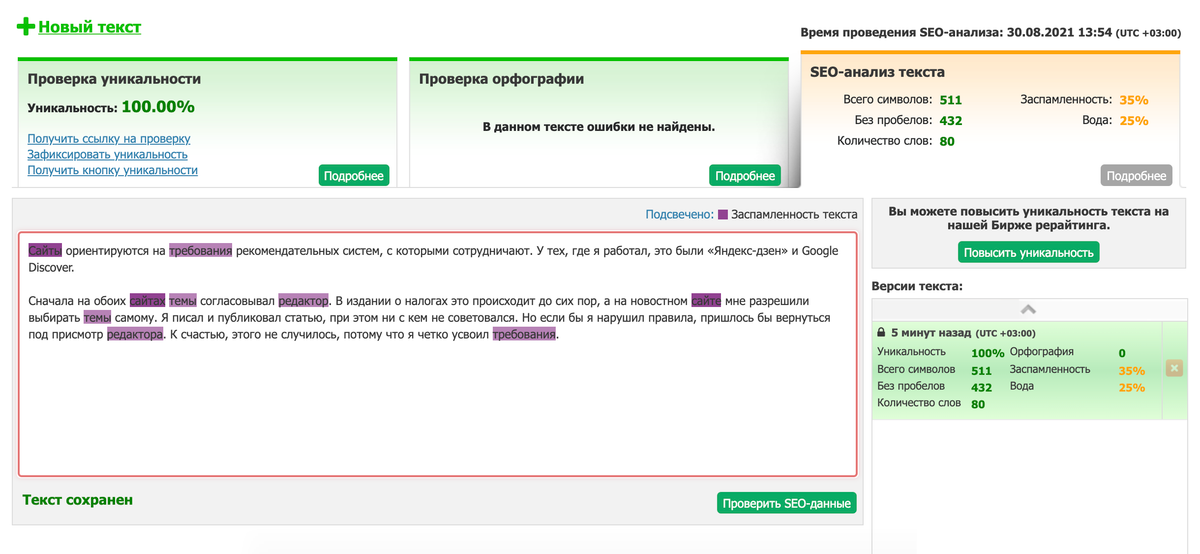Click highlighted word сайтах in the text
Screen dimensions: 1200x554
point(147,300)
